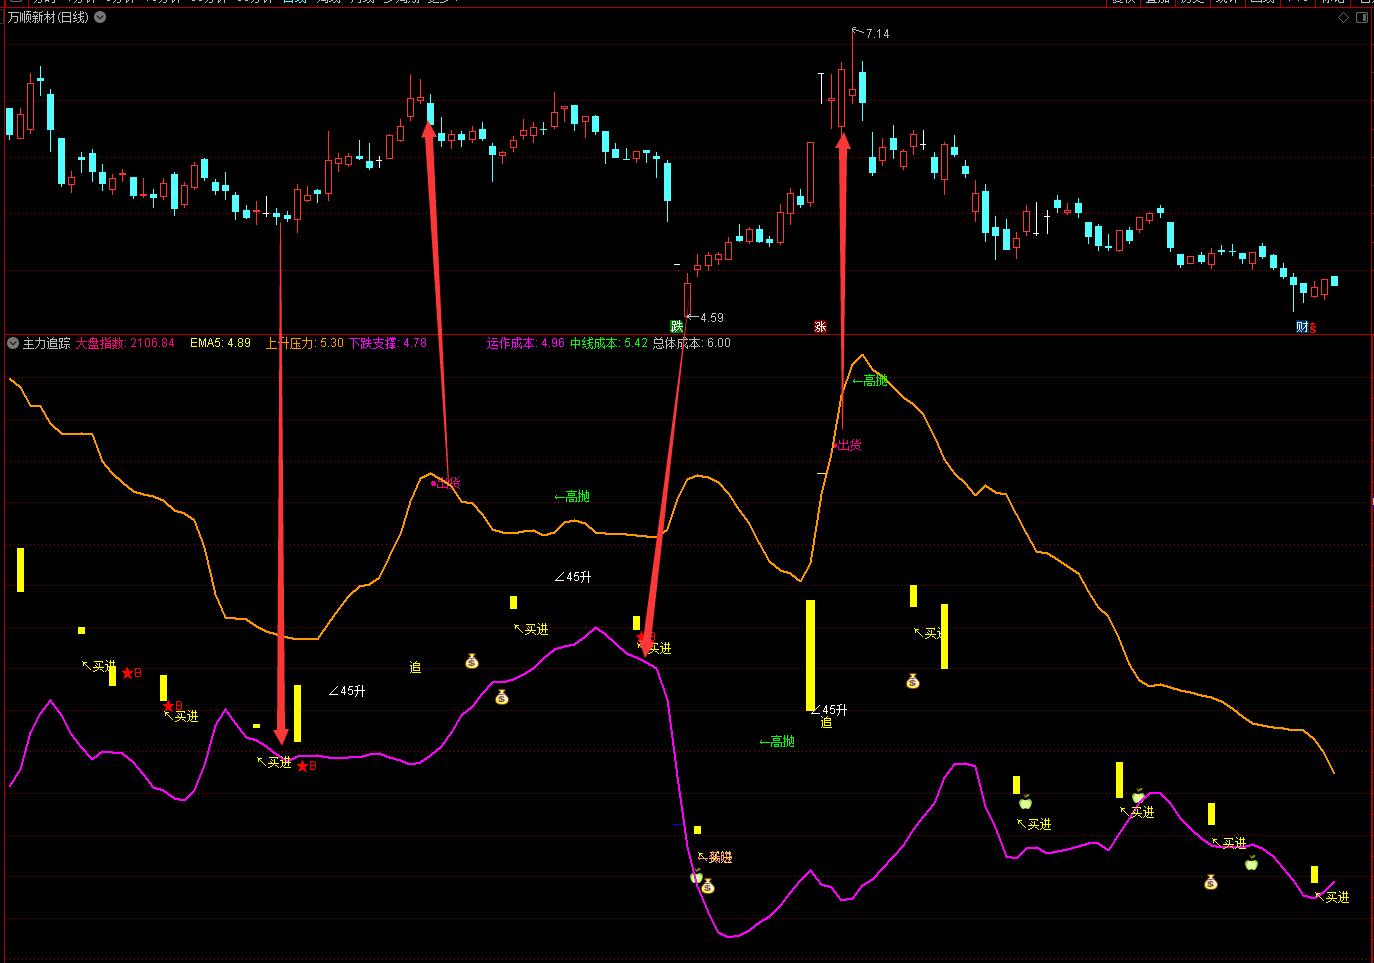This screenshot has height=963, width=1374.
Task: Open the 万顺新材(日线) chart dropdown arrow
Action: pyautogui.click(x=100, y=18)
